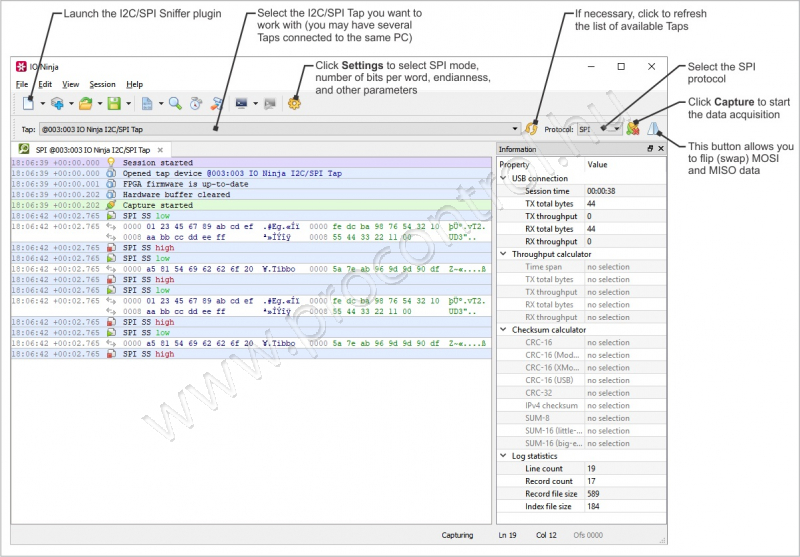Collapse the Log statistics section
The image size is (800, 557).
tap(503, 456)
